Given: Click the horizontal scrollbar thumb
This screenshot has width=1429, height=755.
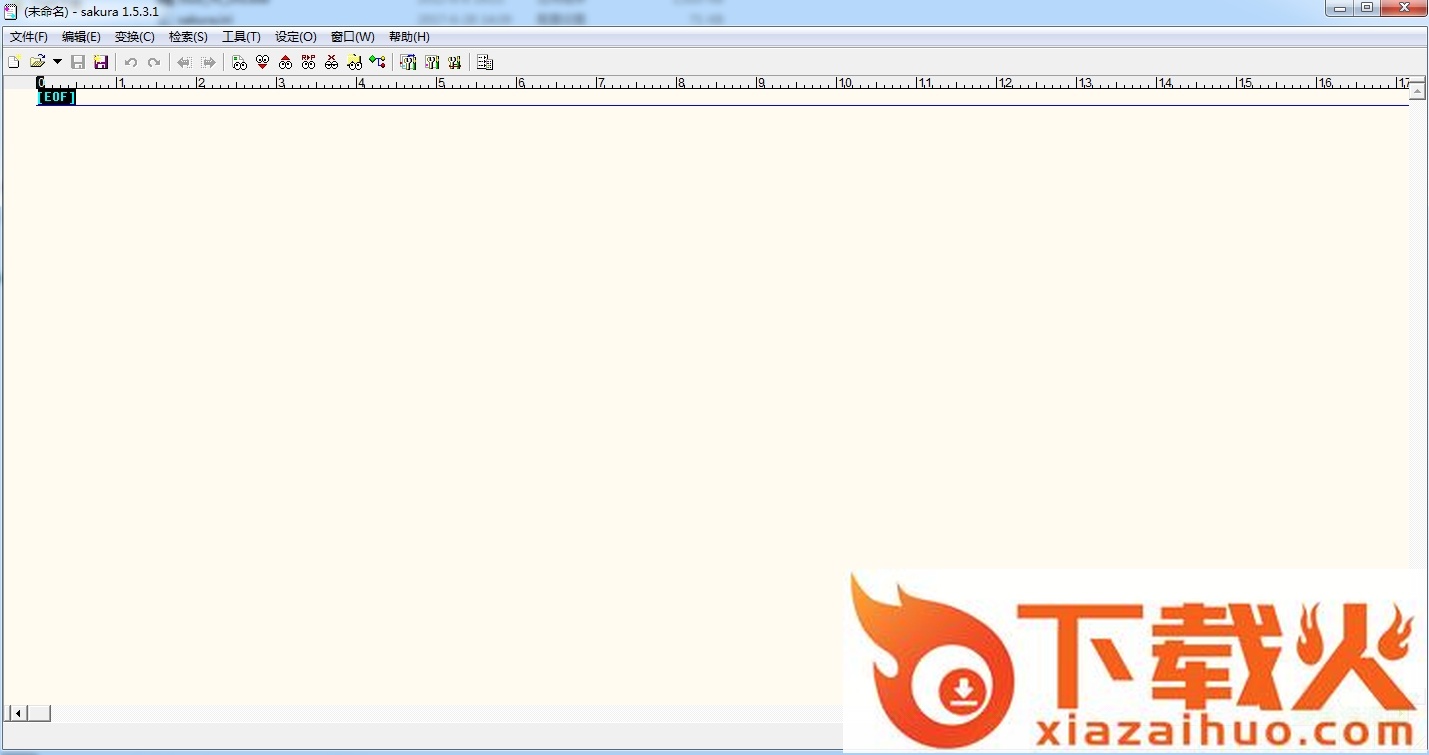Looking at the screenshot, I should (x=38, y=713).
